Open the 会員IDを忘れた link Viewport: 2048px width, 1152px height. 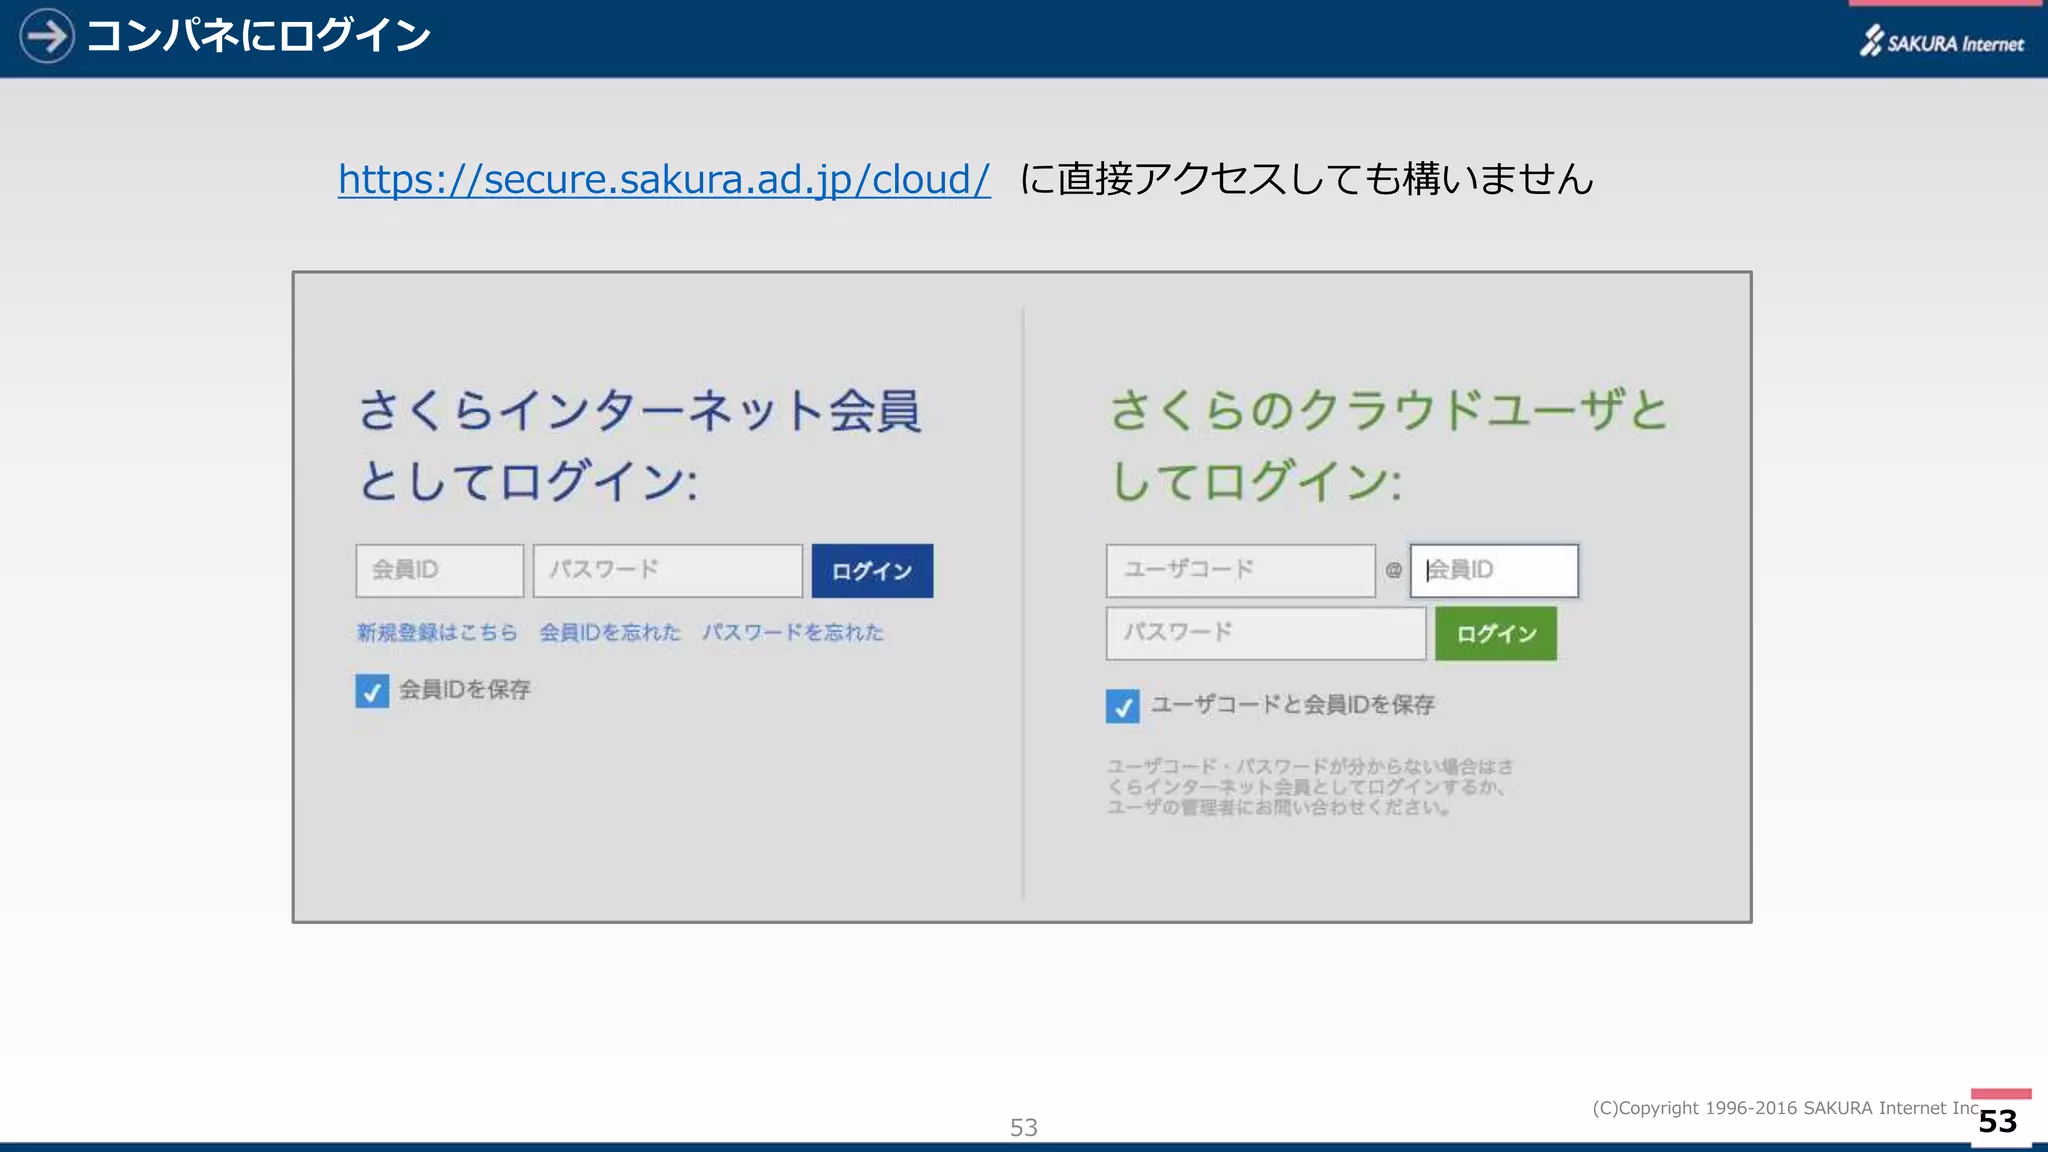[610, 632]
